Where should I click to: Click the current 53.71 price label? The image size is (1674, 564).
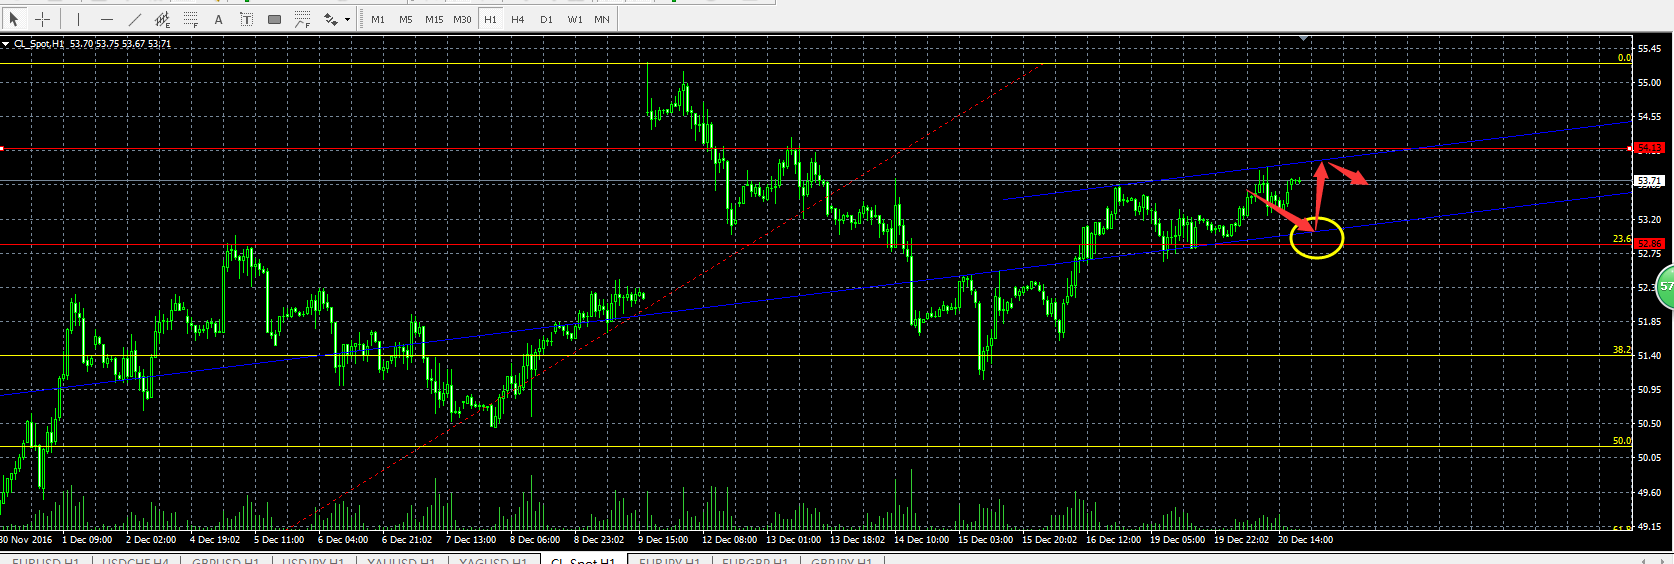(1650, 181)
